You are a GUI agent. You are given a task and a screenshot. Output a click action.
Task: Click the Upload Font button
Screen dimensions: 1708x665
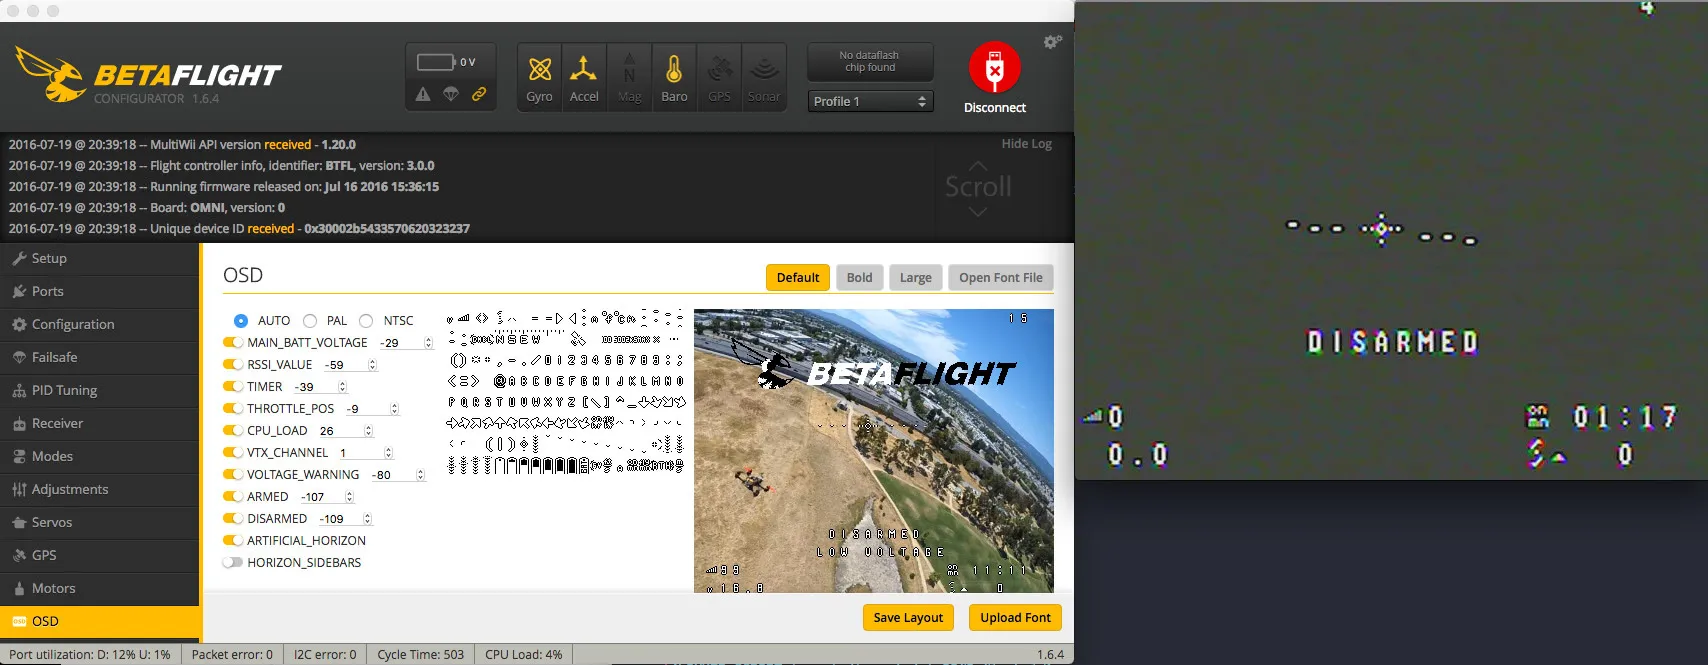pos(1015,618)
